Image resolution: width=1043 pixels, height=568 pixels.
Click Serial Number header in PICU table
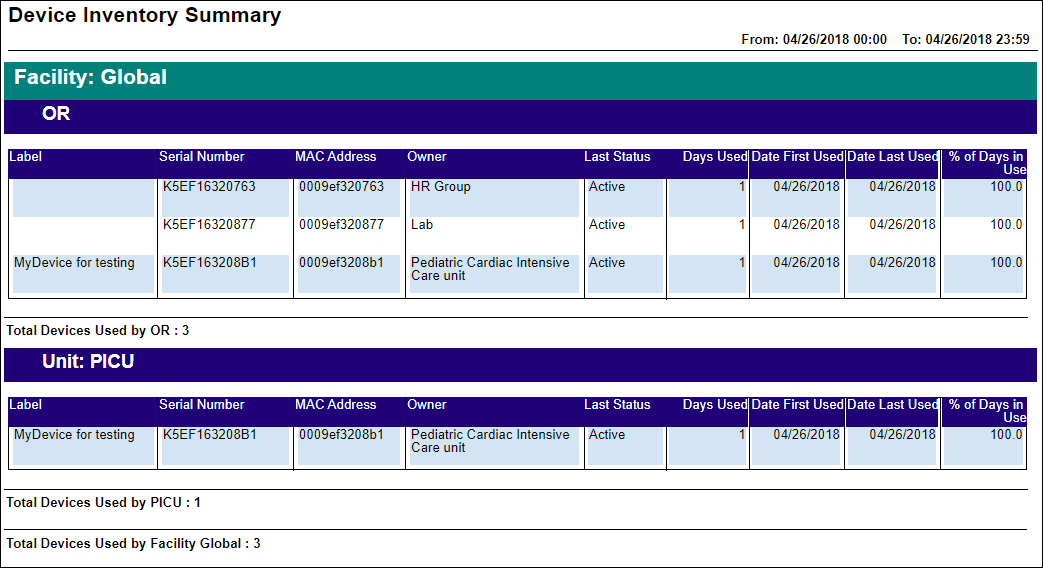pos(202,404)
